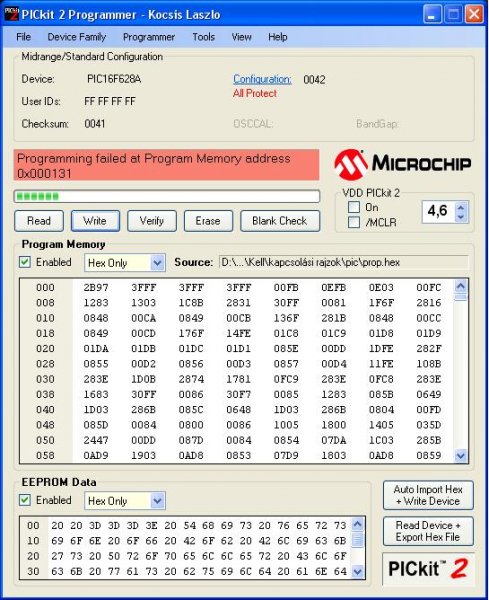Click the Microchip logo

[x=403, y=164]
